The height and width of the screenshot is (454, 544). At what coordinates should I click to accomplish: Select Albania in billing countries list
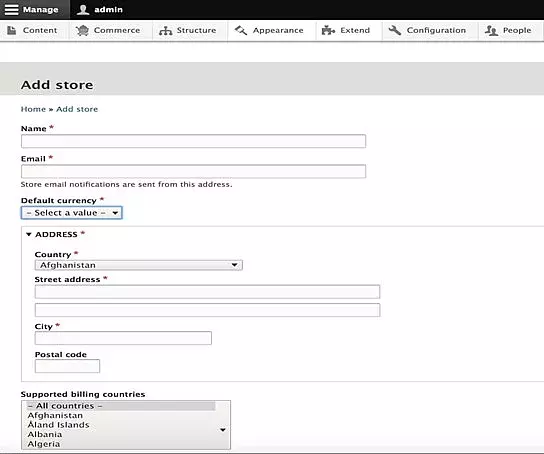coord(120,435)
